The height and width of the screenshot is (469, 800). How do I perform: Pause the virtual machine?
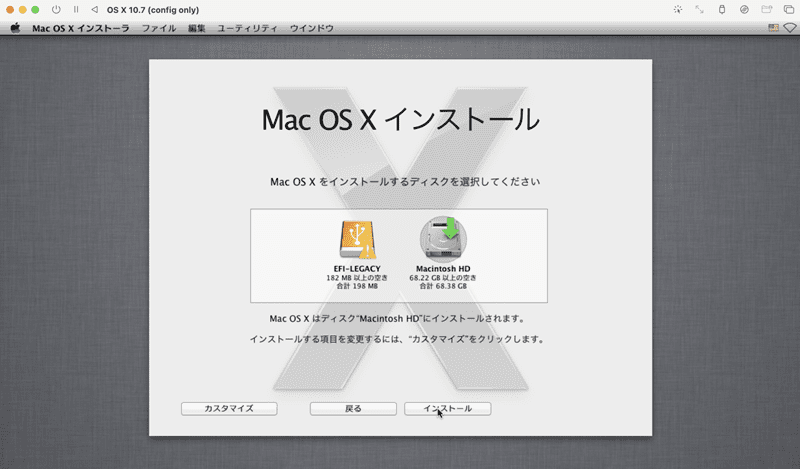point(76,10)
